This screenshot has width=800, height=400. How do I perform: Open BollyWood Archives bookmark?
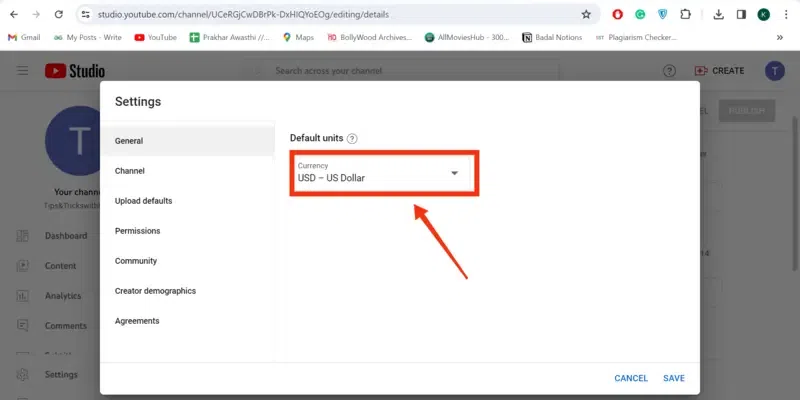(369, 37)
